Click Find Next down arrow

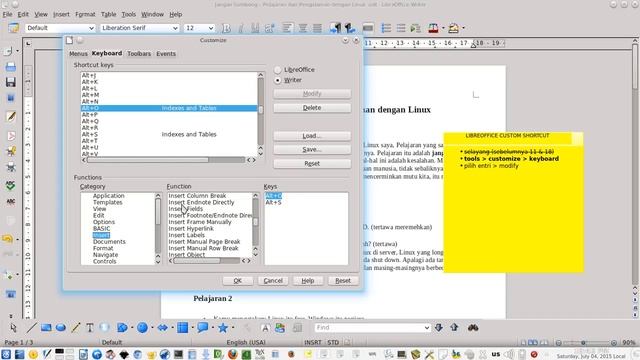[x=439, y=327]
